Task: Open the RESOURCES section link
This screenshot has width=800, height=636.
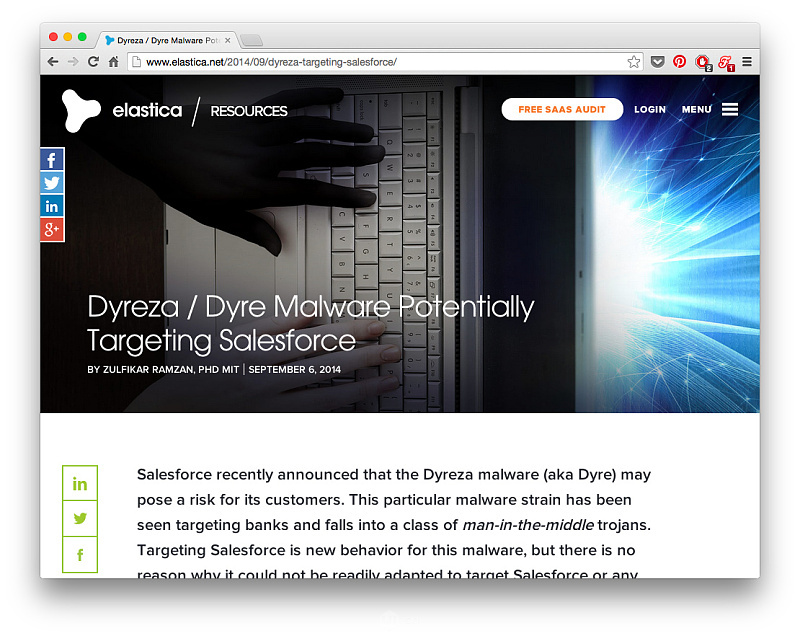Action: [x=249, y=111]
